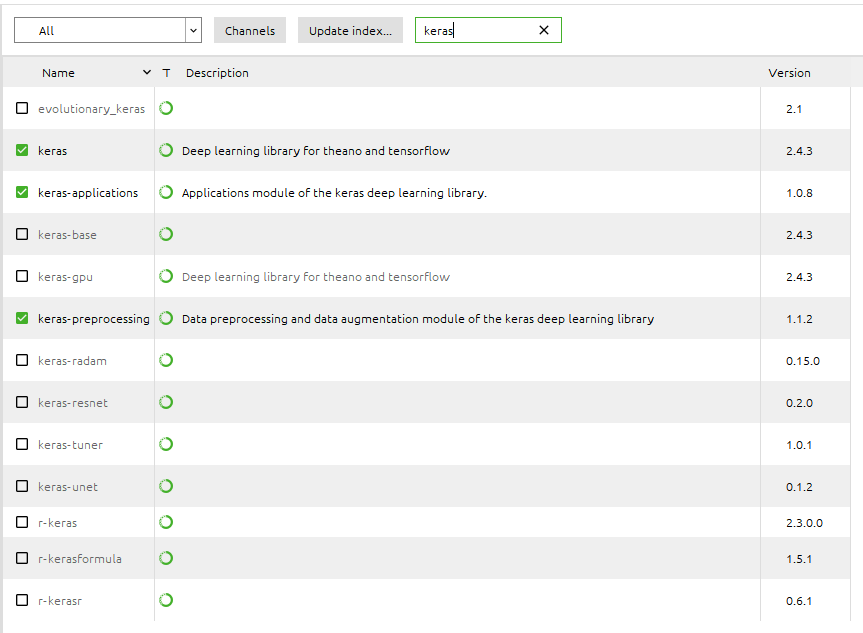Click the type icon in the keras-preprocessing row

point(166,318)
